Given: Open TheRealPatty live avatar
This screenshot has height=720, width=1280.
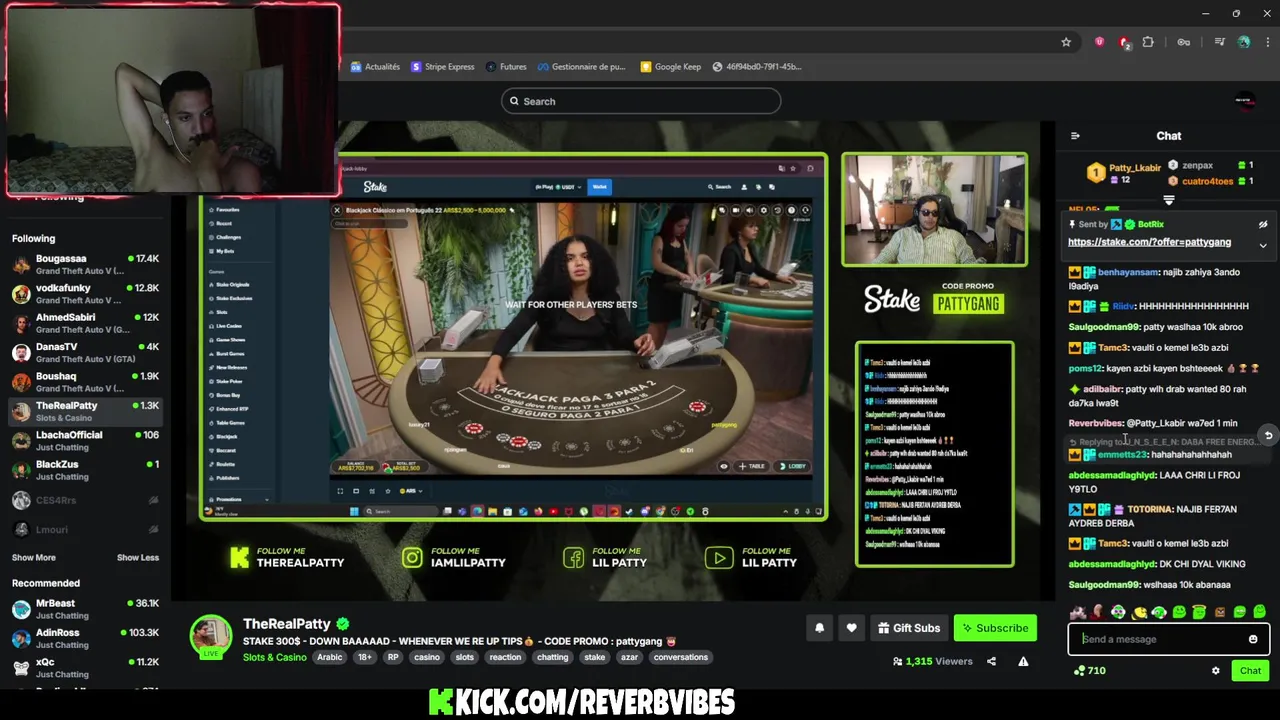Looking at the screenshot, I should (211, 637).
